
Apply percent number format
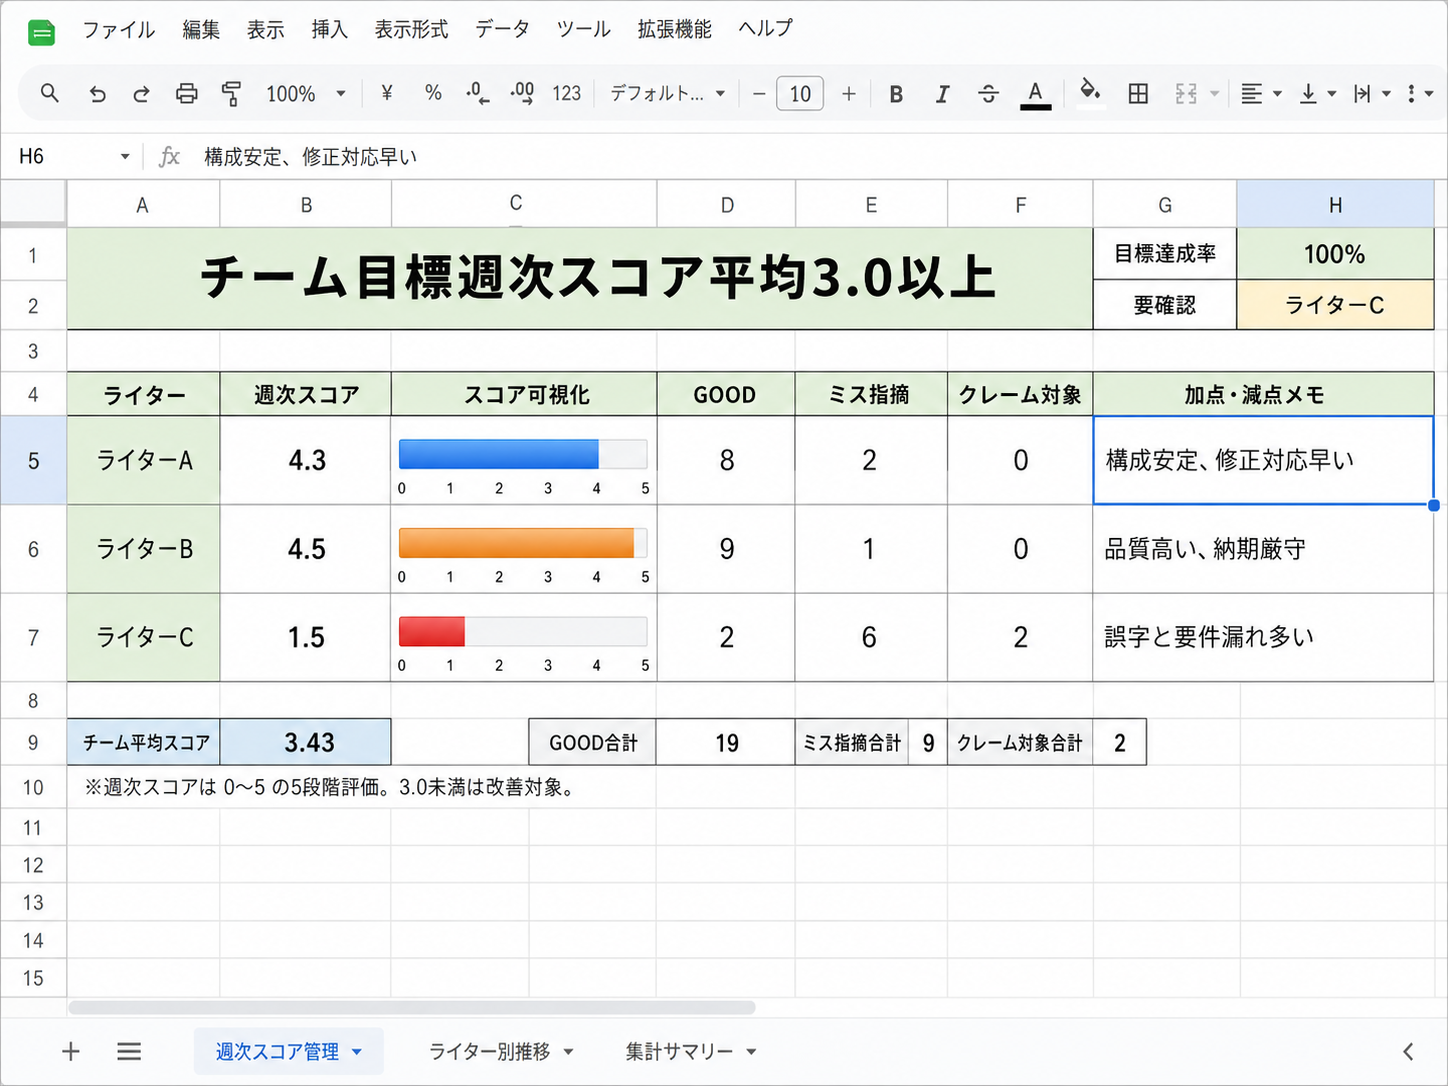(x=433, y=93)
